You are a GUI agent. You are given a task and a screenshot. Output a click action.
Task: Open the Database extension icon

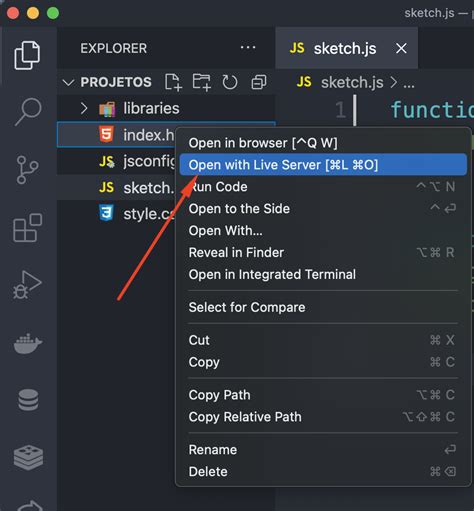point(28,400)
